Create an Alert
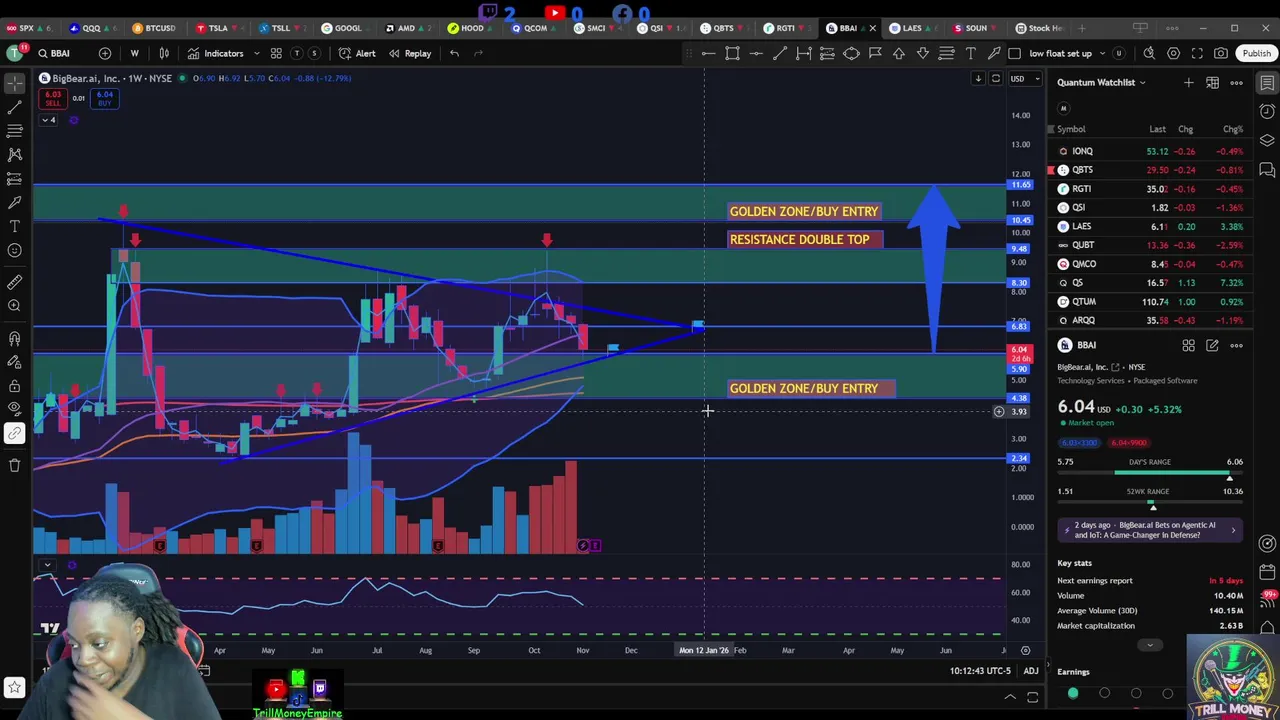This screenshot has width=1280, height=720. click(x=357, y=53)
